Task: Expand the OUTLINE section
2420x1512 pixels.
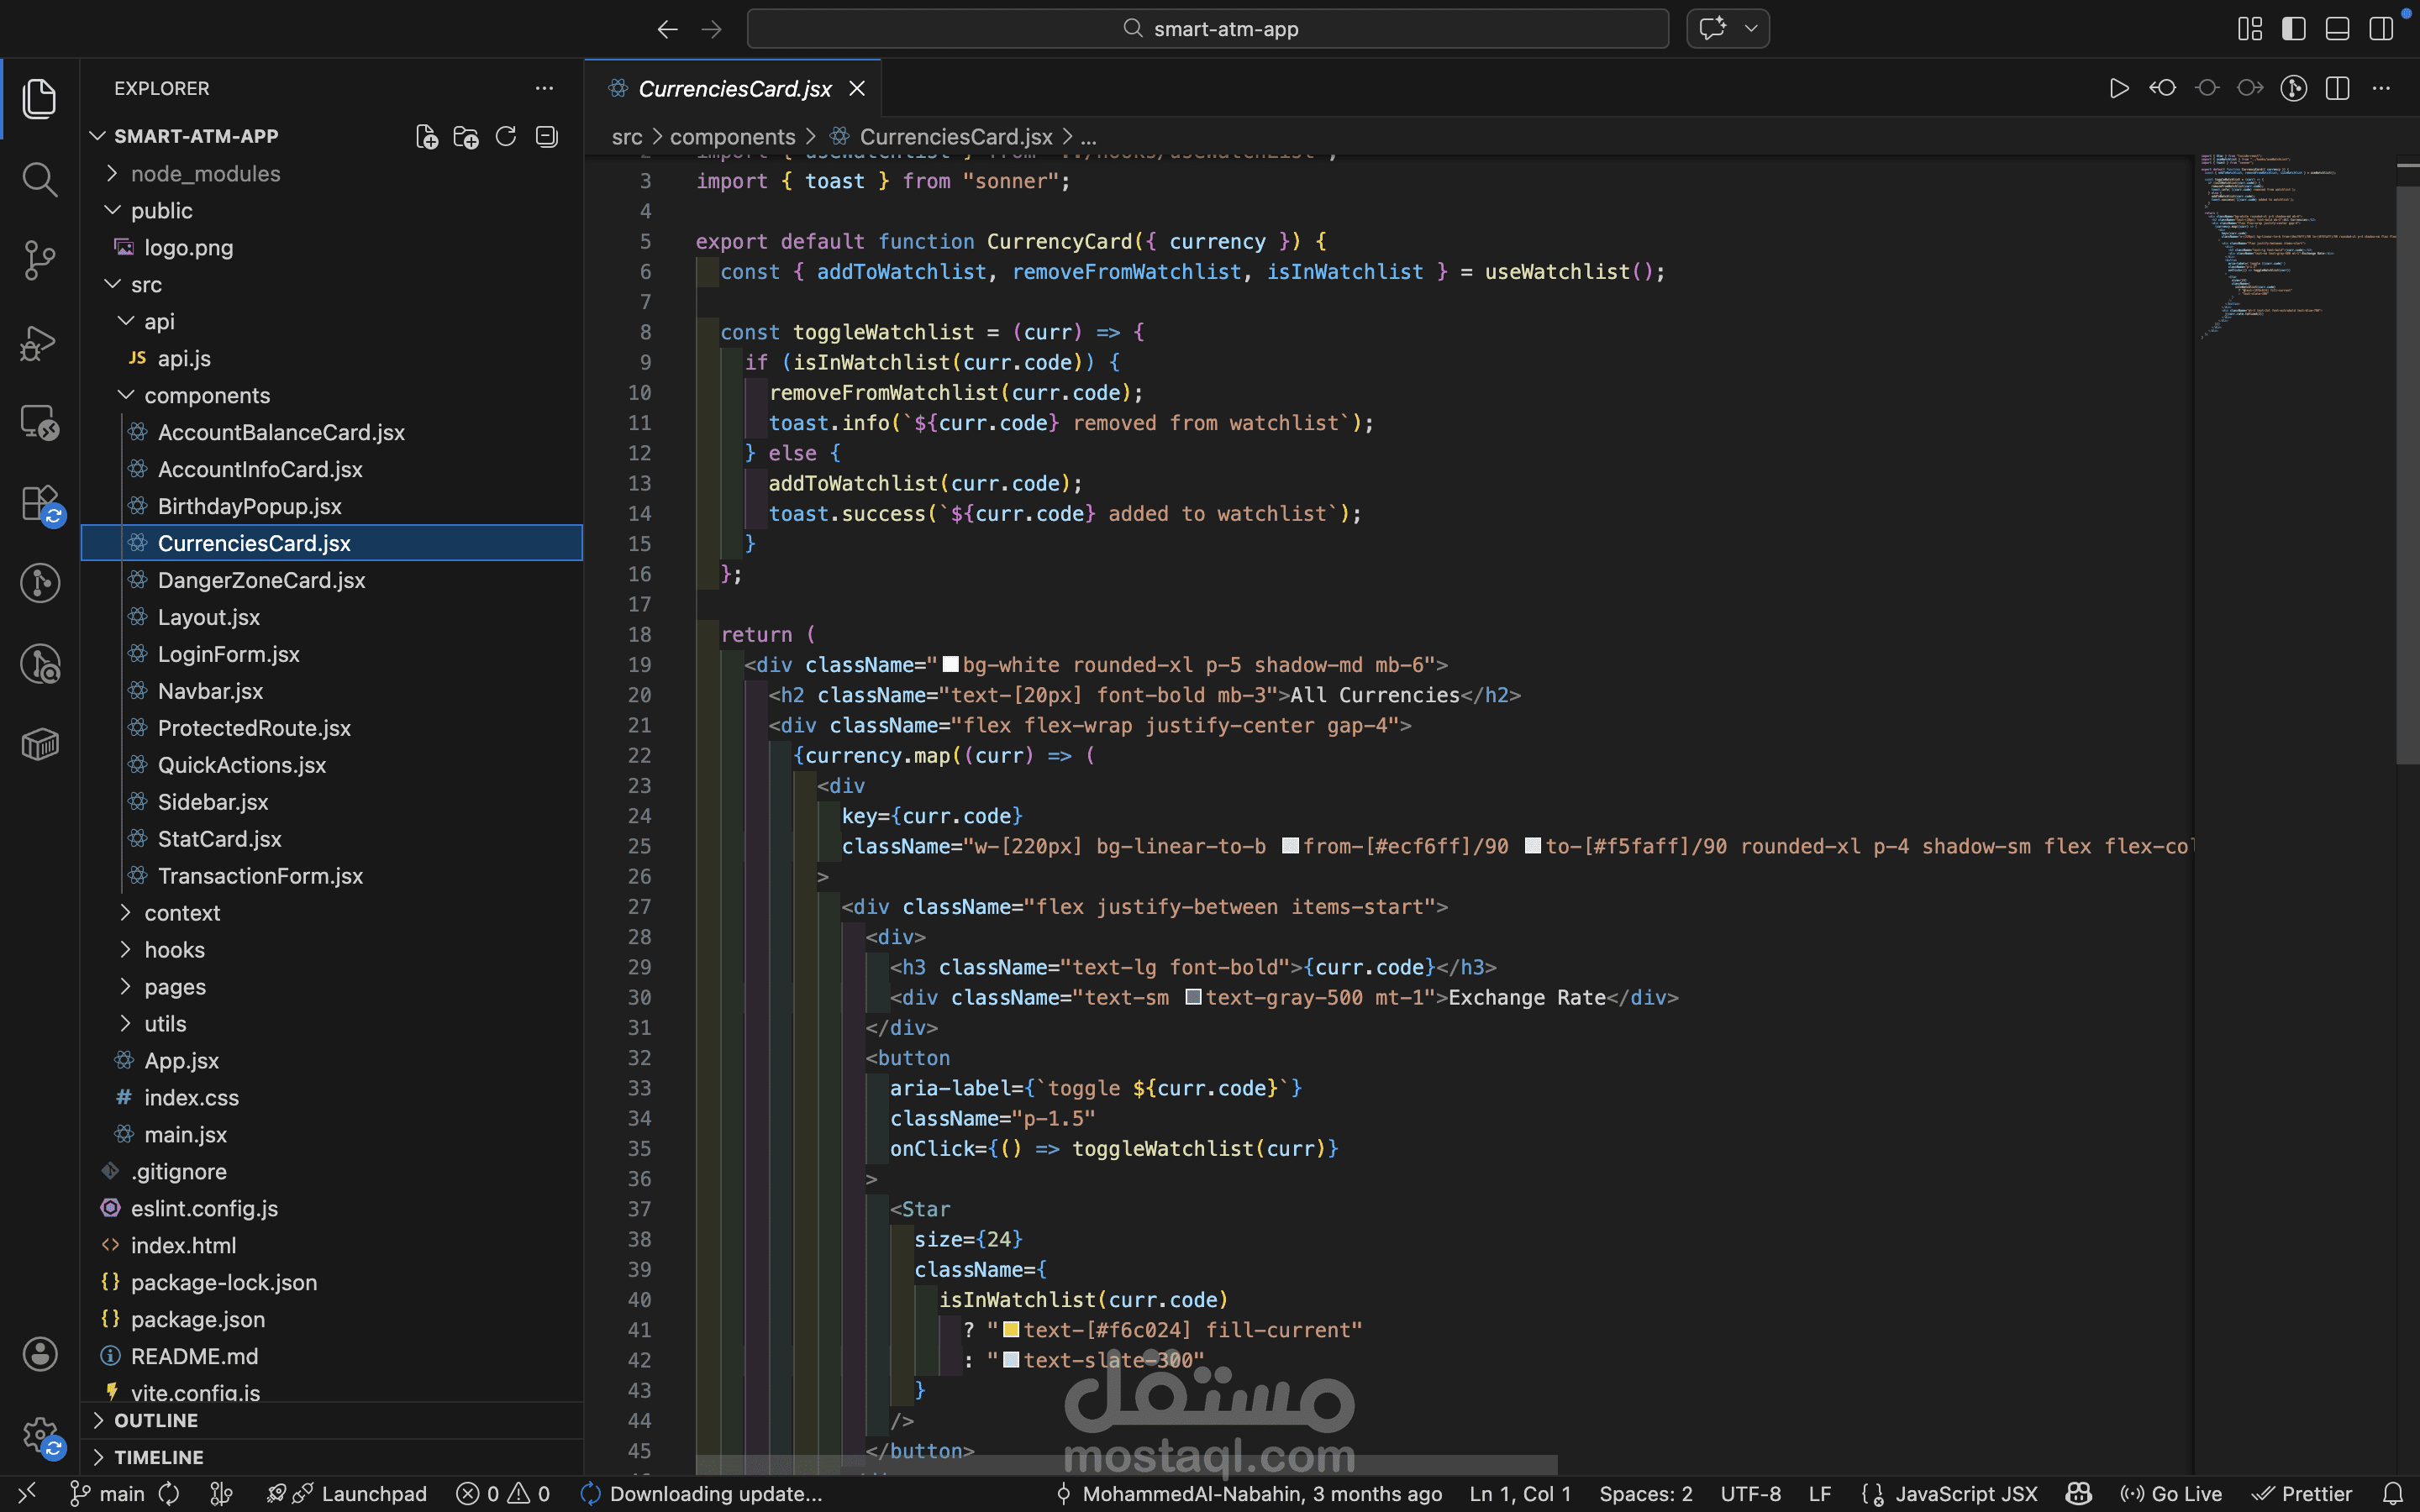Action: pos(155,1420)
